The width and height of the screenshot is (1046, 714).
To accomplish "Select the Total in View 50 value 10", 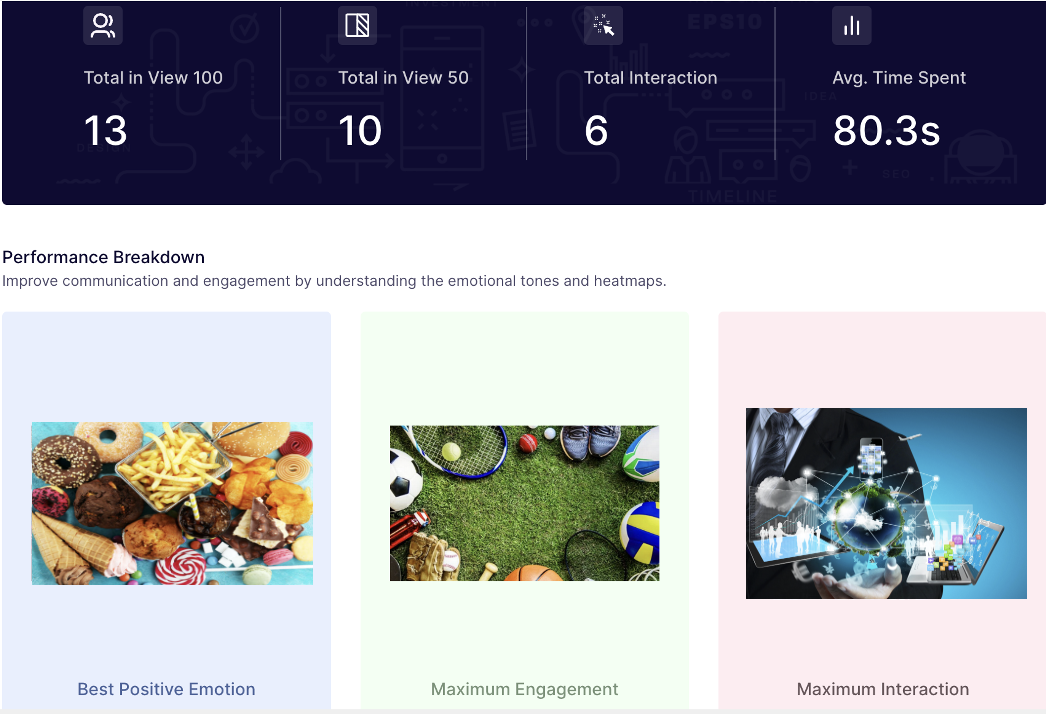I will pos(360,131).
